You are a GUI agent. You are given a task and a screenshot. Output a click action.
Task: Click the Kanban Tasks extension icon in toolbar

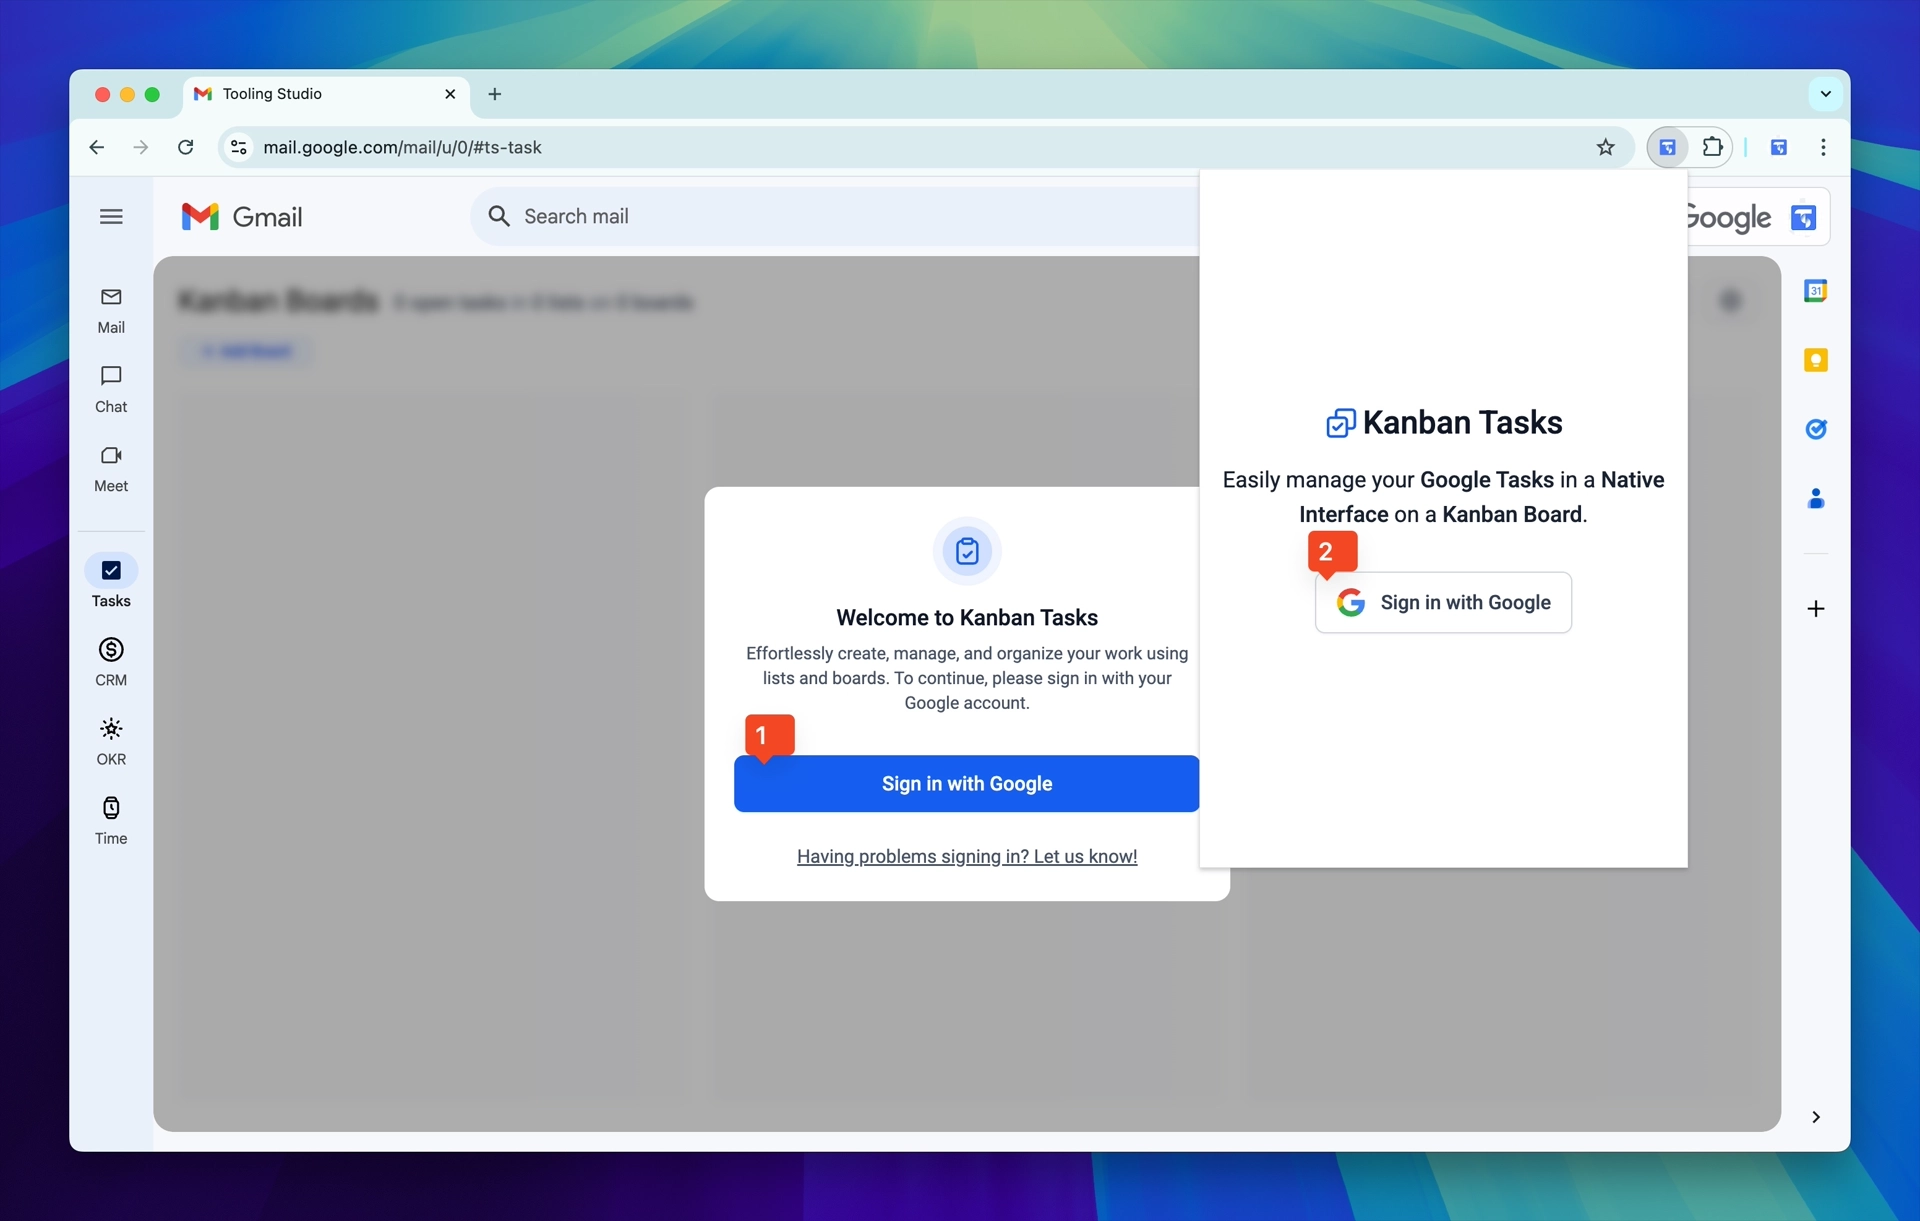[x=1667, y=147]
